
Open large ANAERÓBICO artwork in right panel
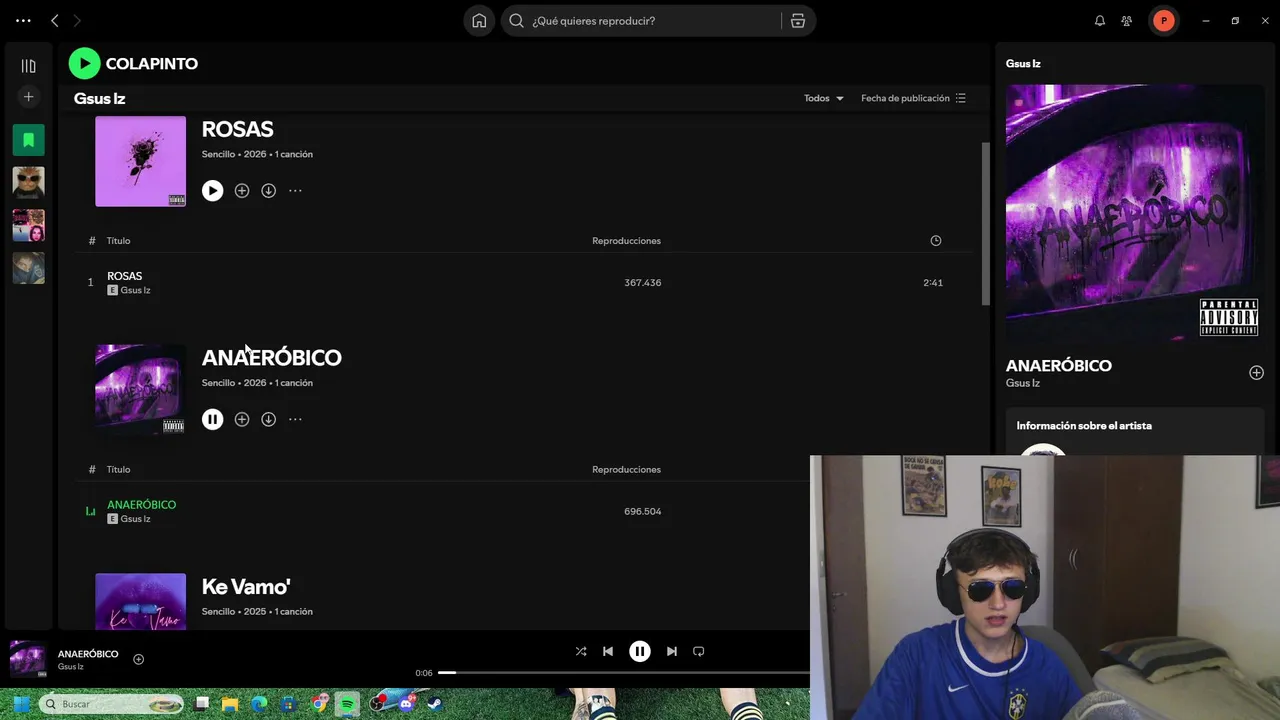pyautogui.click(x=1135, y=214)
